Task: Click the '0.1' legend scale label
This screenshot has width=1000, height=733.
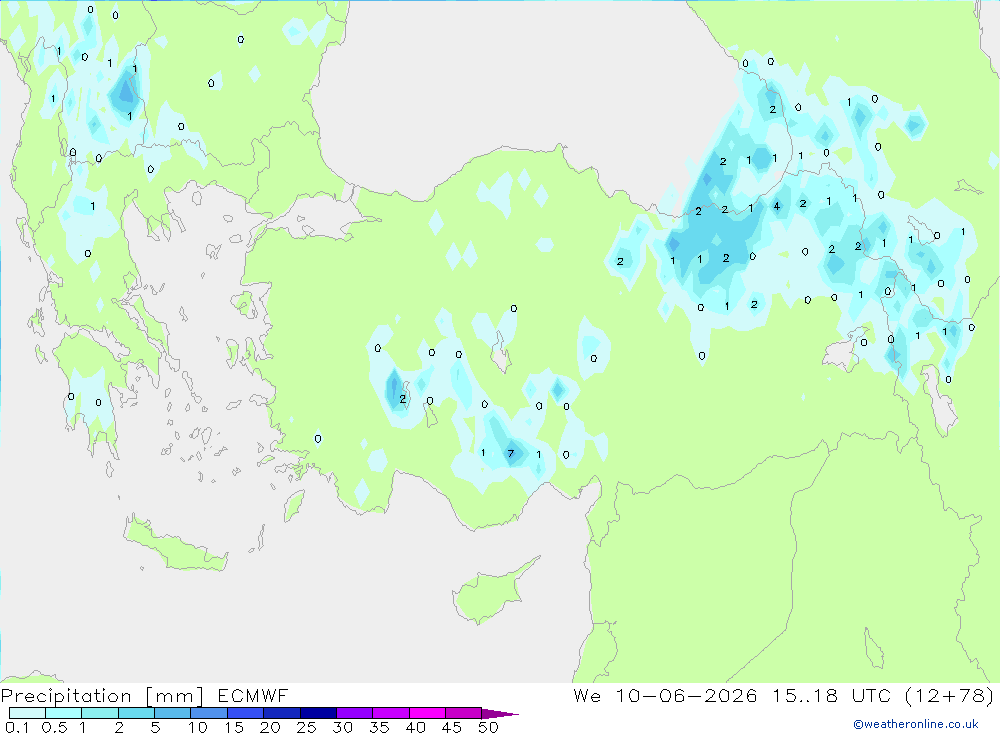Action: (17, 727)
